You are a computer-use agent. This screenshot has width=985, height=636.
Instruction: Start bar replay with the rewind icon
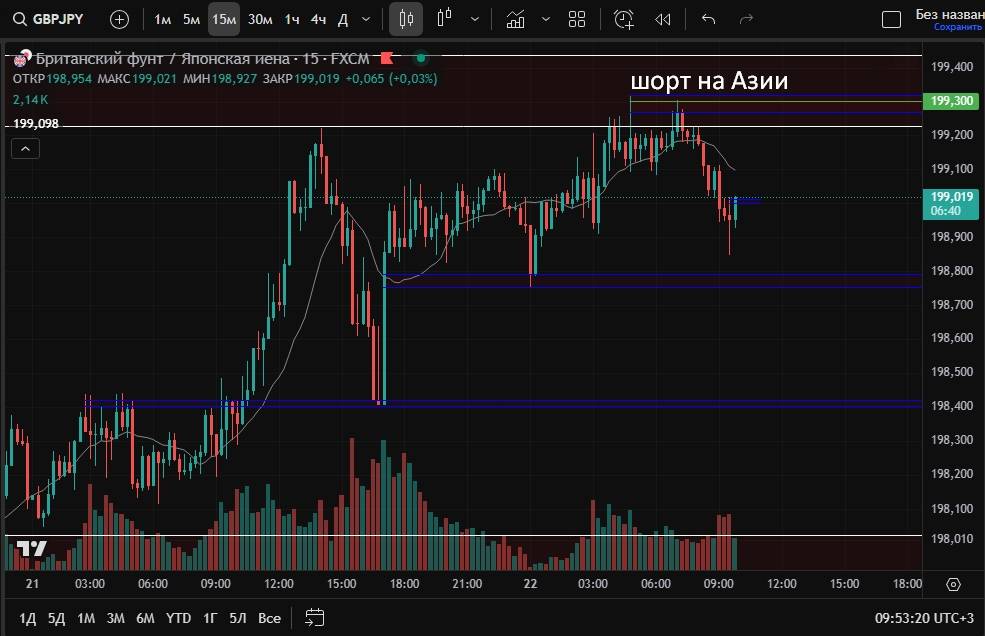click(x=662, y=19)
